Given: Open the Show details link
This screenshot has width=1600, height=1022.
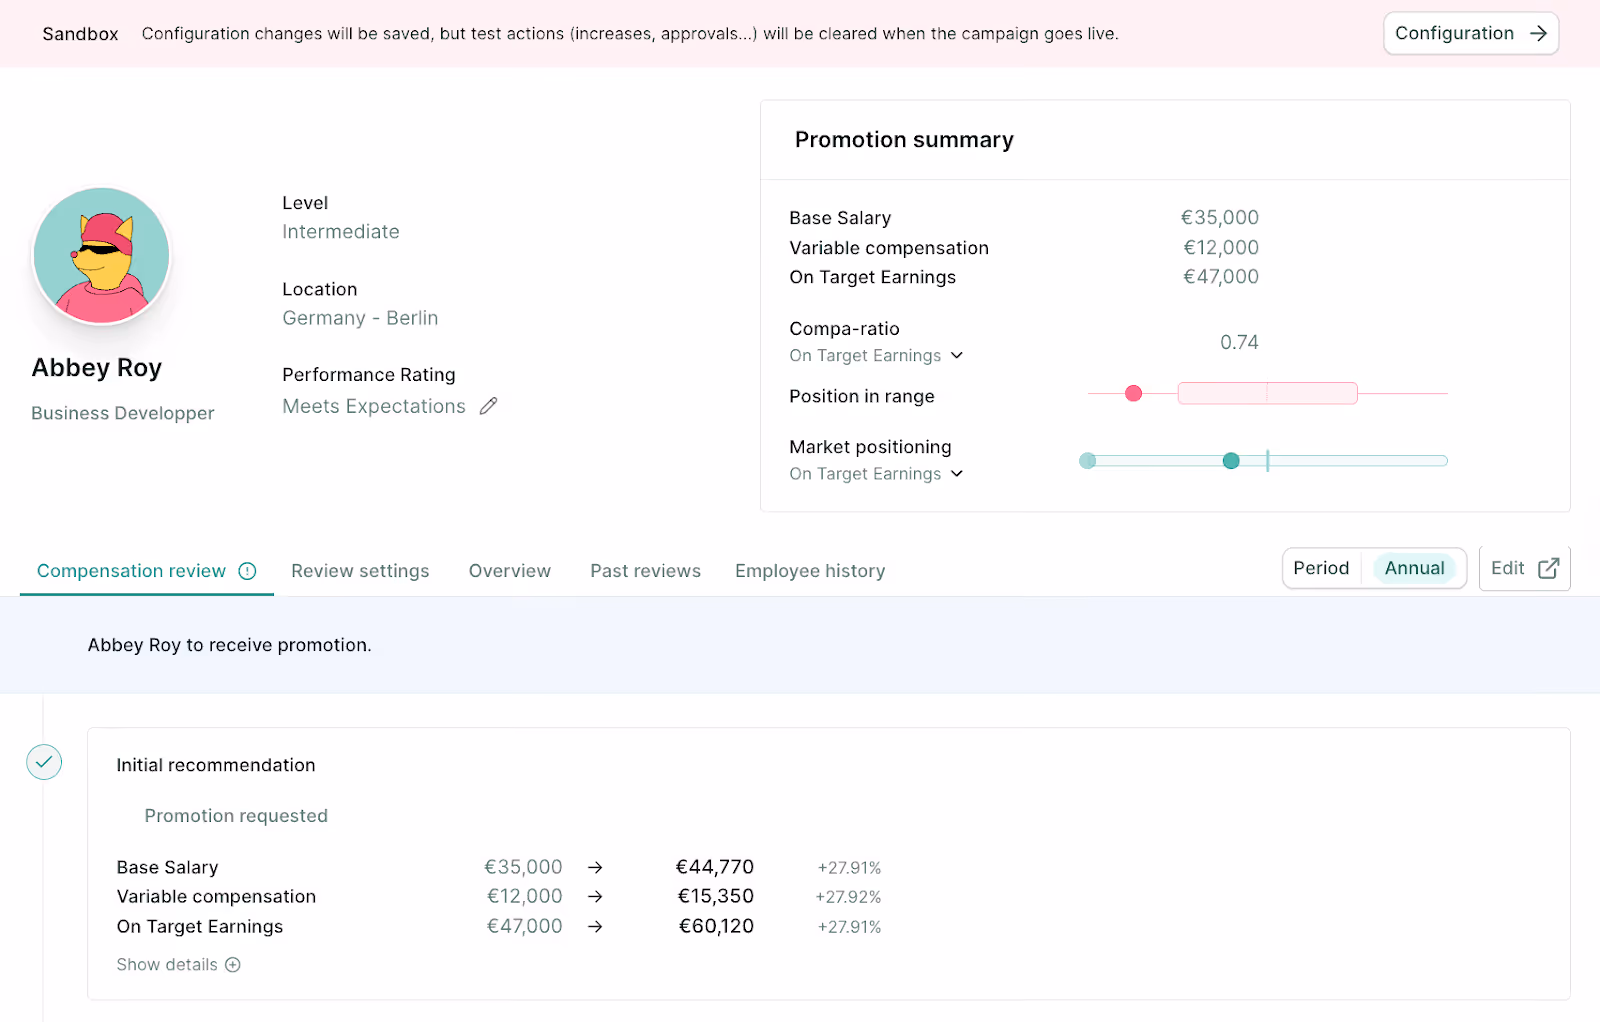Looking at the screenshot, I should pyautogui.click(x=167, y=964).
